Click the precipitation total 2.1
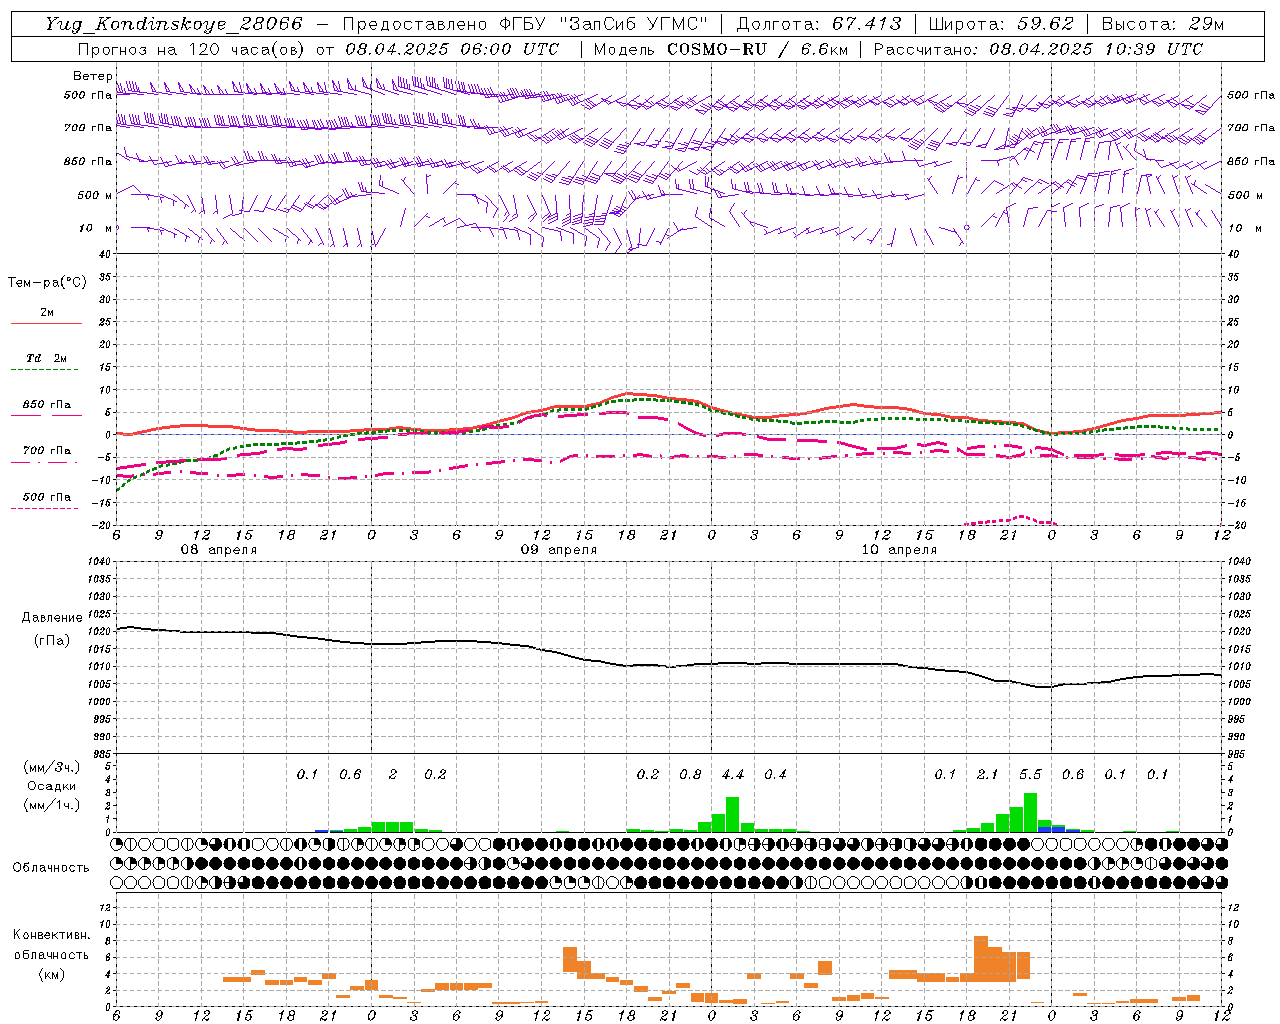Image resolution: width=1280 pixels, height=1024 pixels. tap(987, 775)
